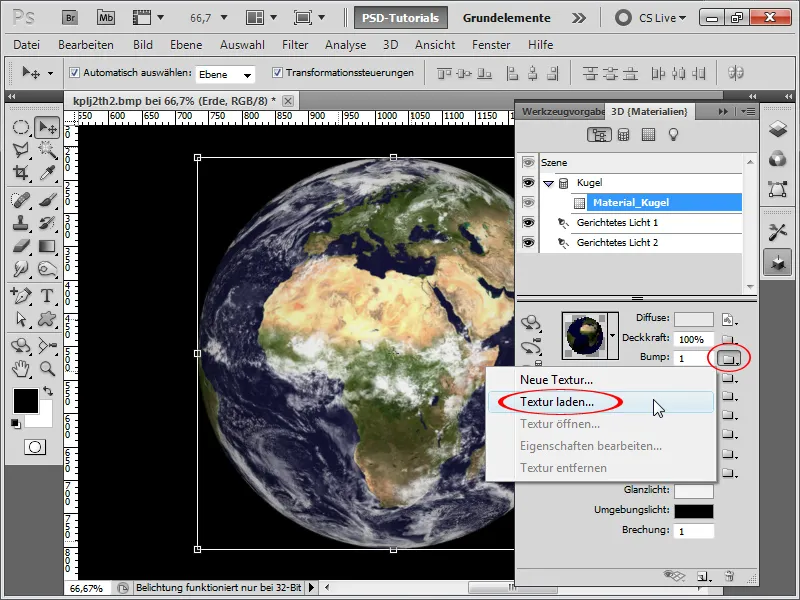Select the Eyedropper tool

pos(47,172)
